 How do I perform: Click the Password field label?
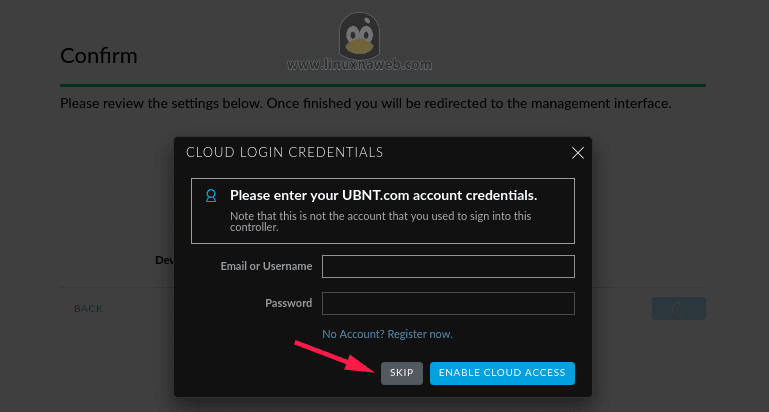pyautogui.click(x=288, y=303)
